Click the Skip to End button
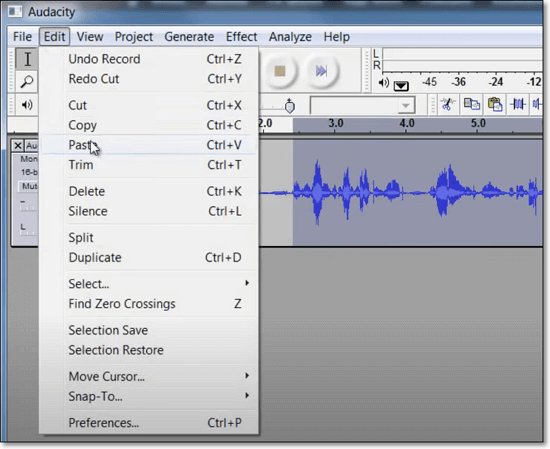The image size is (550, 449). (x=321, y=71)
